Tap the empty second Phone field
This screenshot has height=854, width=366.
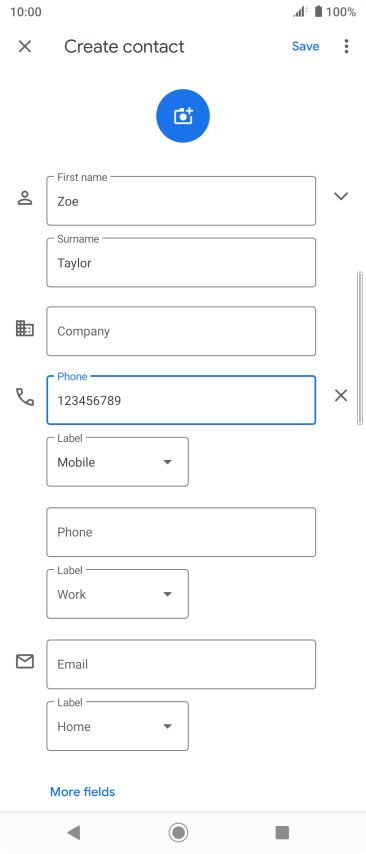pos(181,532)
